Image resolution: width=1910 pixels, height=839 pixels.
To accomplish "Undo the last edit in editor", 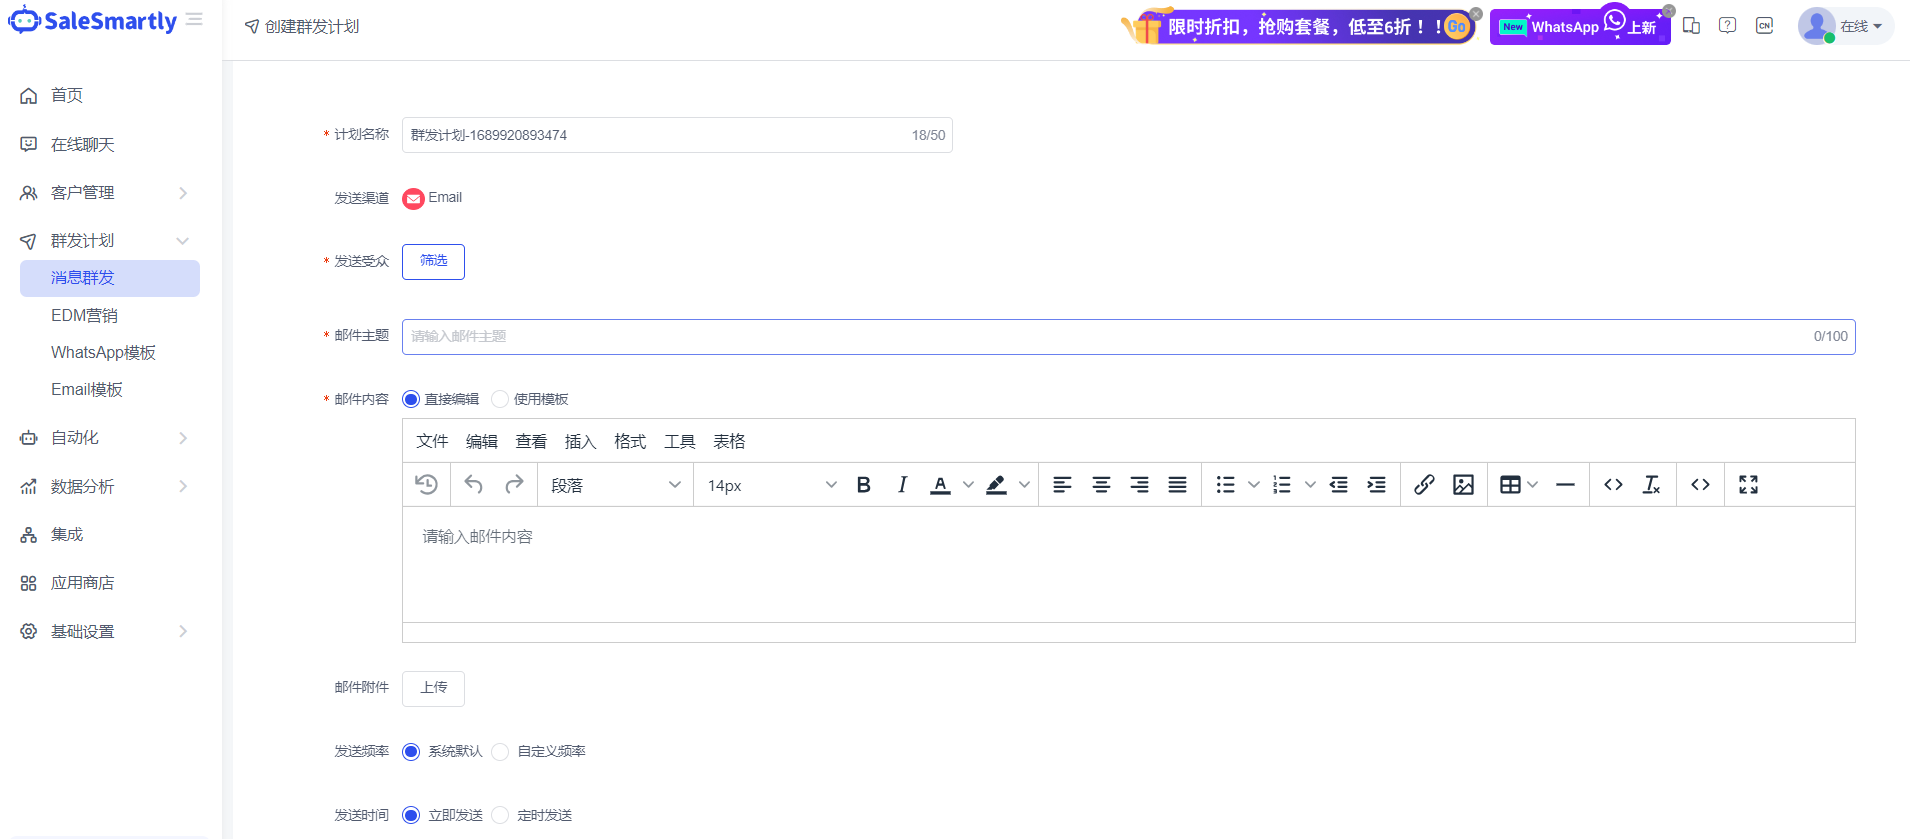I will pos(474,485).
